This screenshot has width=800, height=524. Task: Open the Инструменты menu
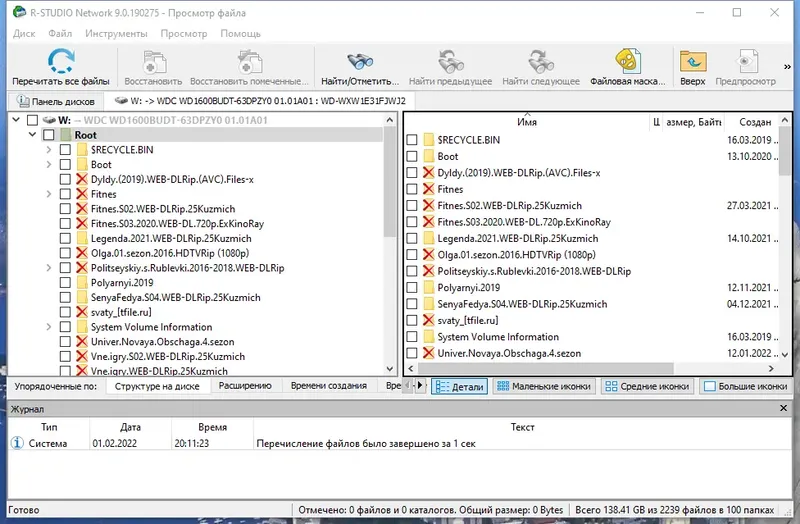pyautogui.click(x=116, y=34)
